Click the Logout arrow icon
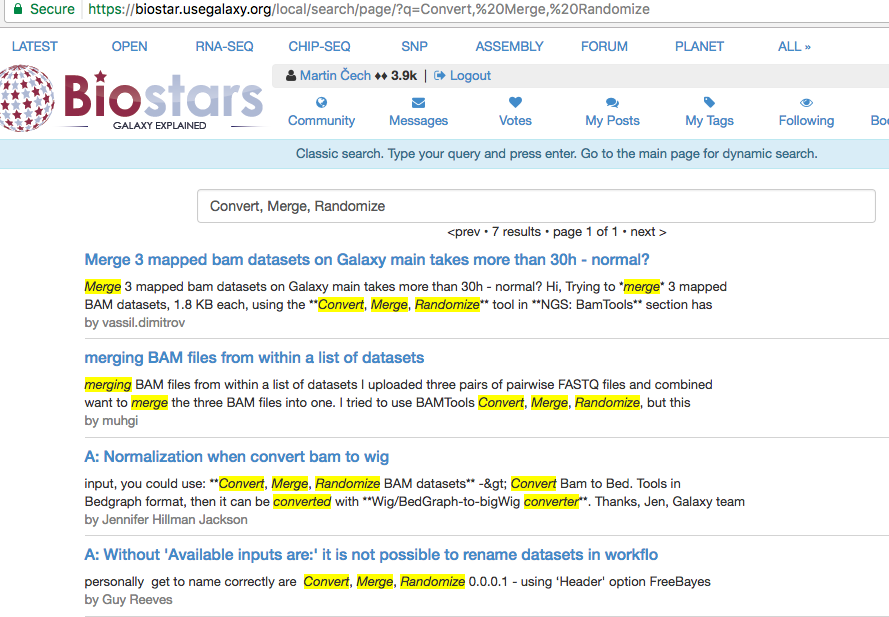889x617 pixels. 439,75
